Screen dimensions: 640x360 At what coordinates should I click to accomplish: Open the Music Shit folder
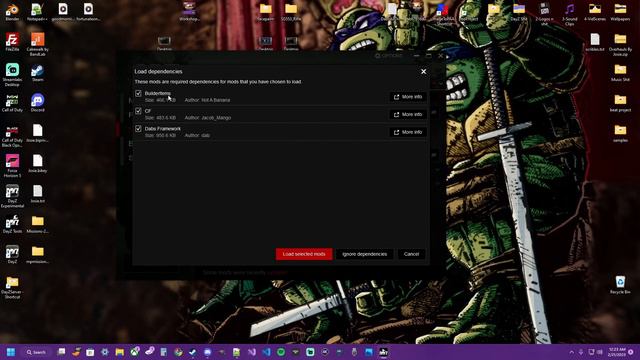point(620,73)
